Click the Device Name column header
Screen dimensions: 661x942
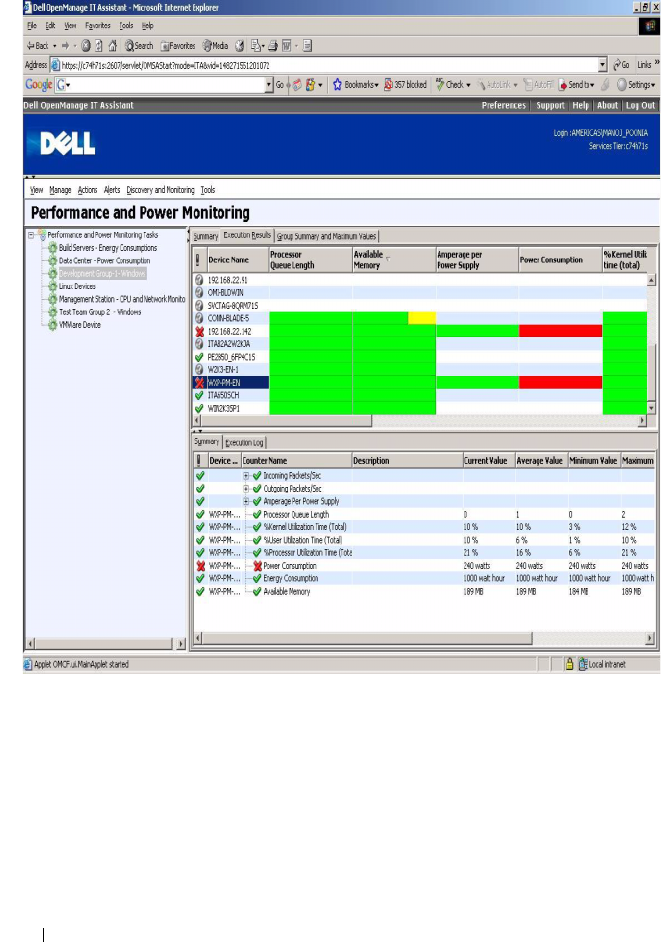[x=237, y=260]
